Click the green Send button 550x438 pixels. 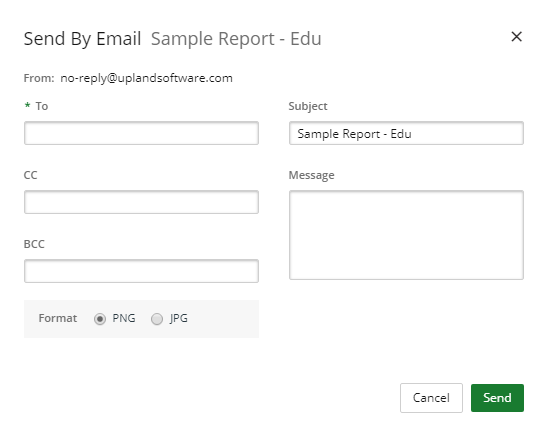point(497,398)
